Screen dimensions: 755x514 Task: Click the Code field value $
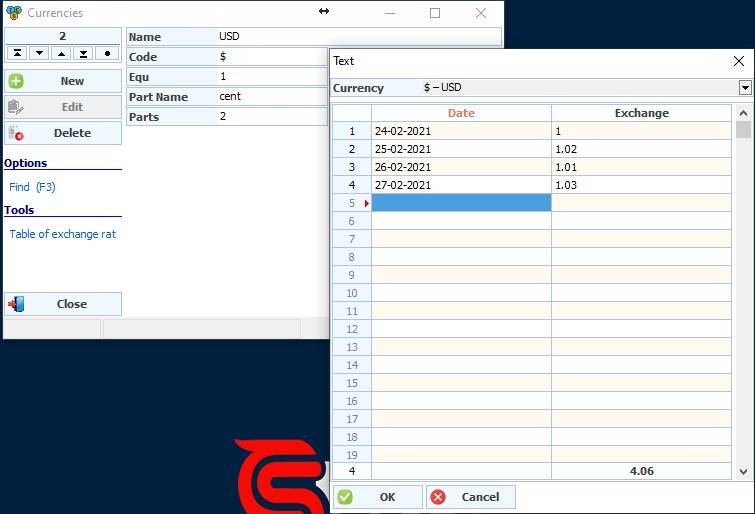coord(272,57)
